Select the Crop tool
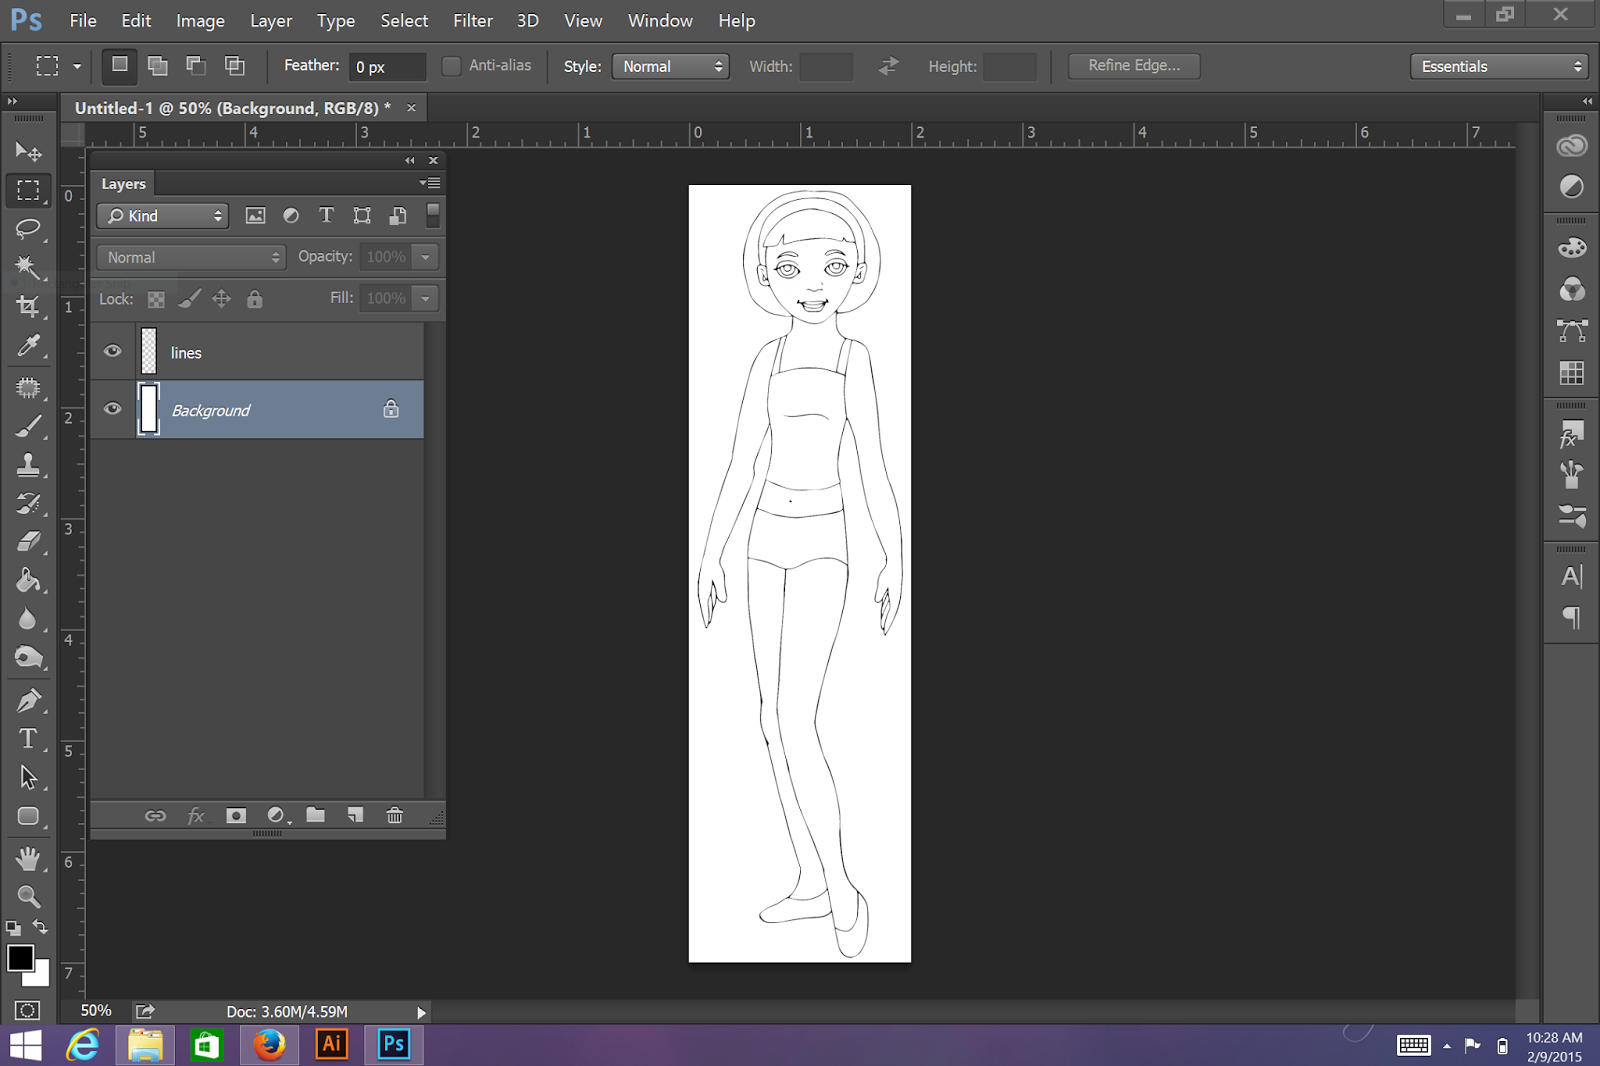Image resolution: width=1600 pixels, height=1066 pixels. coord(28,307)
